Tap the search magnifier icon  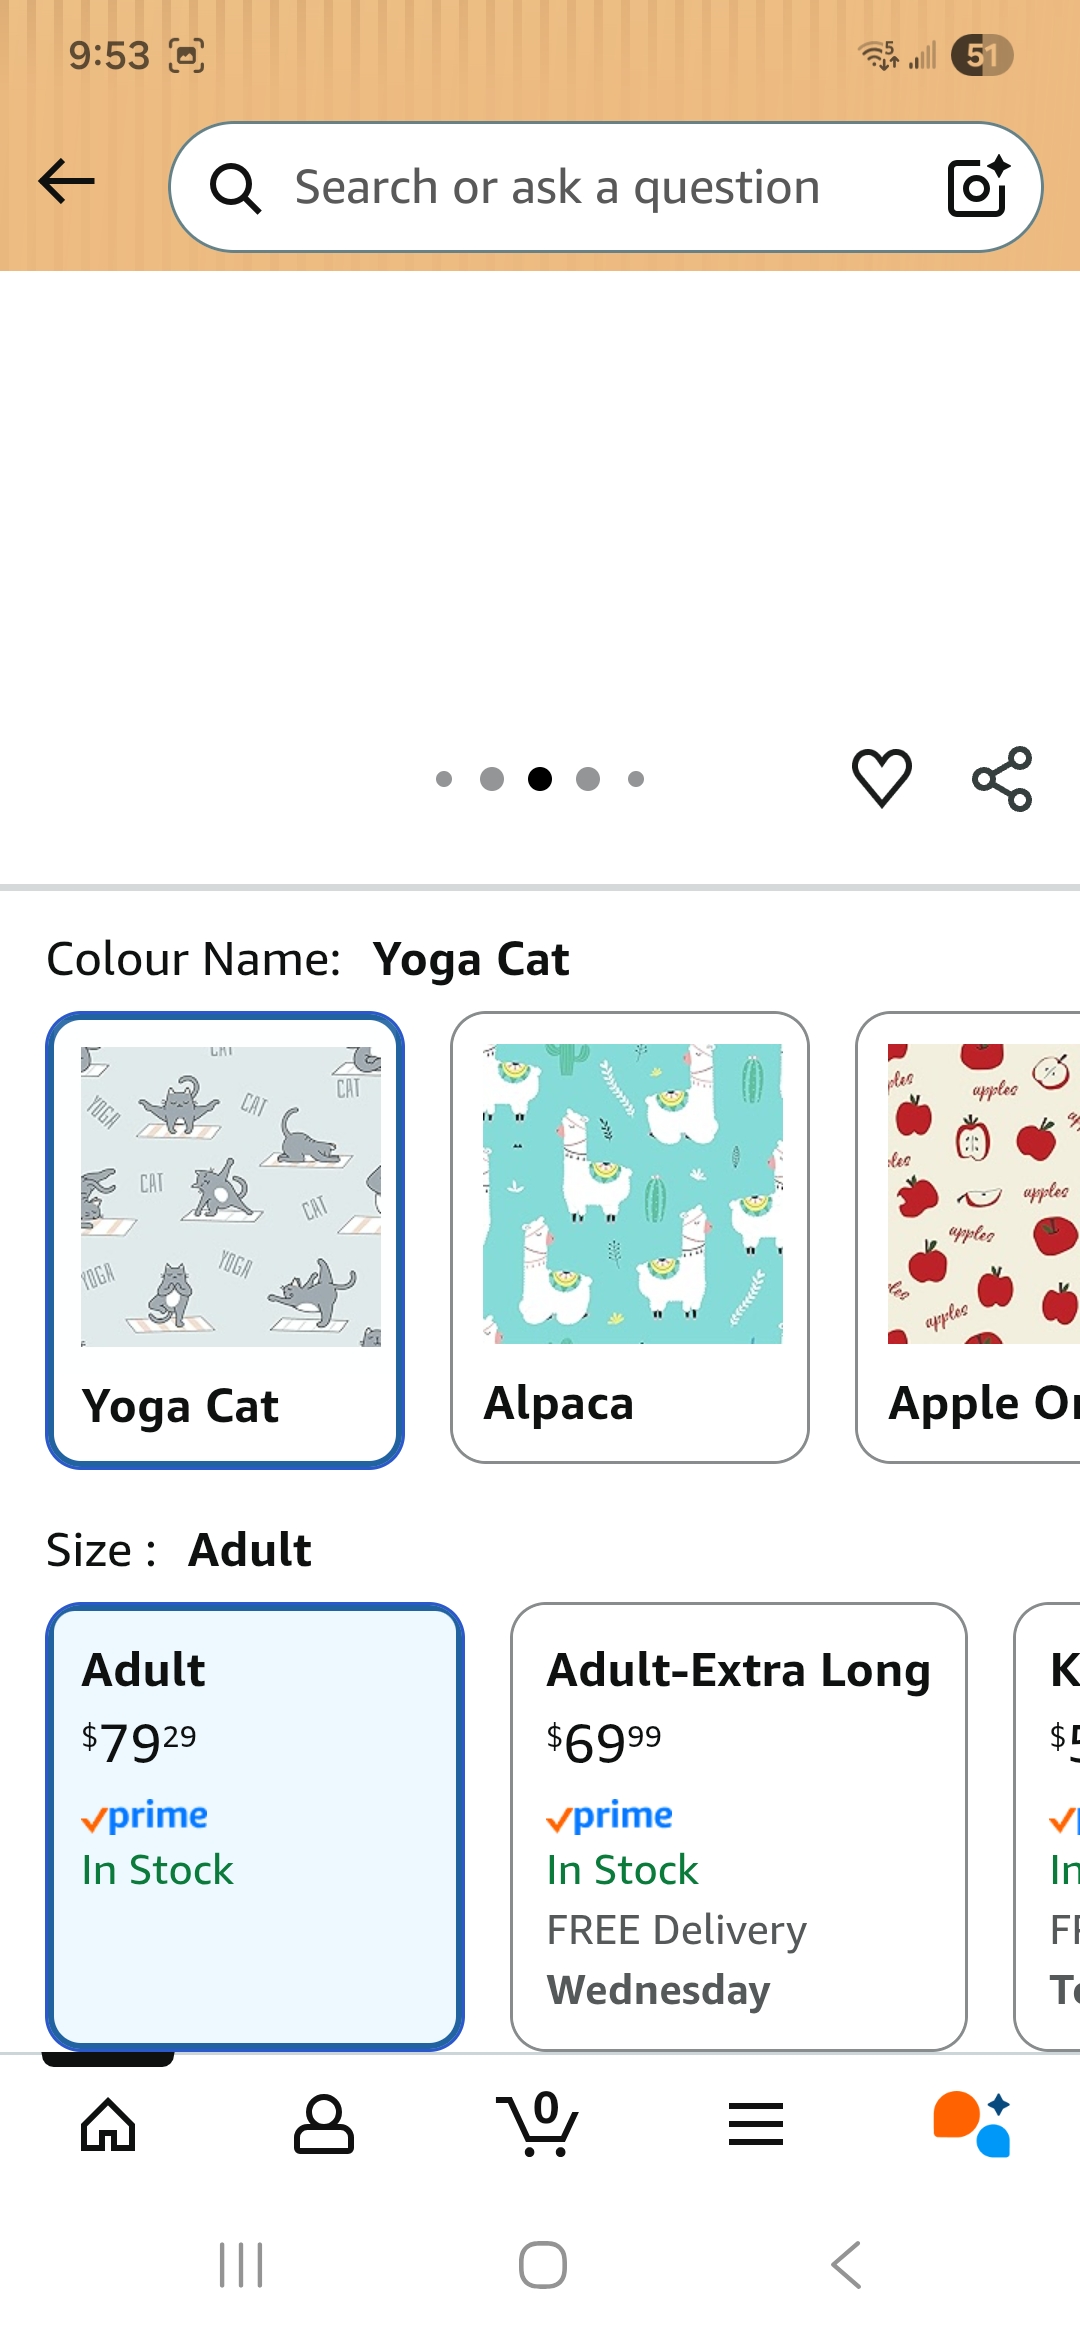point(235,188)
